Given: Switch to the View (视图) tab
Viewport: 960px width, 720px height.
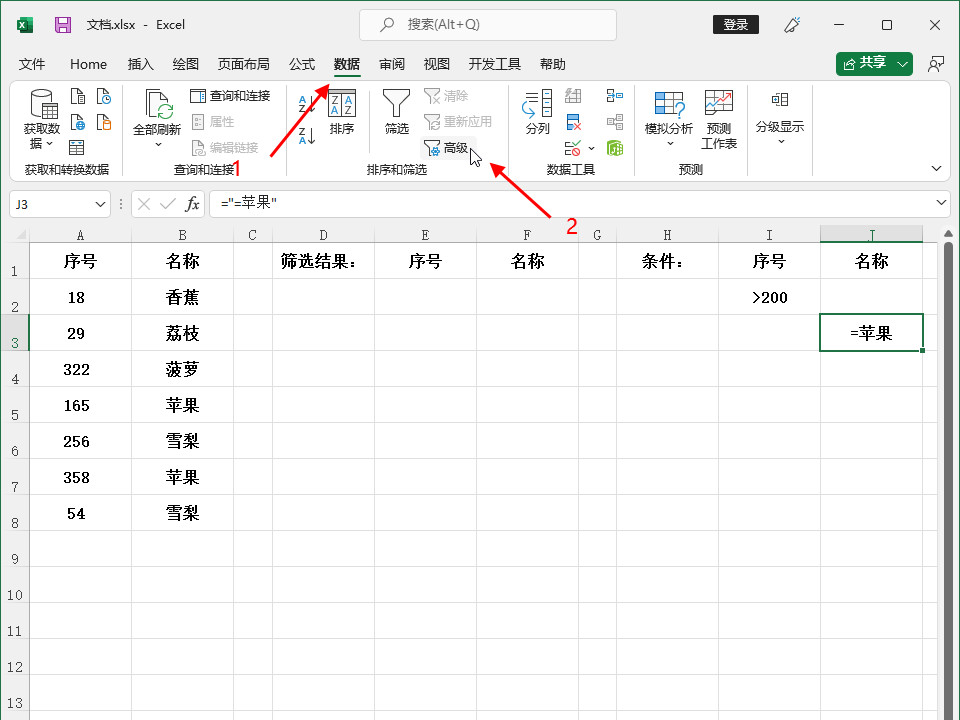Looking at the screenshot, I should pos(437,64).
